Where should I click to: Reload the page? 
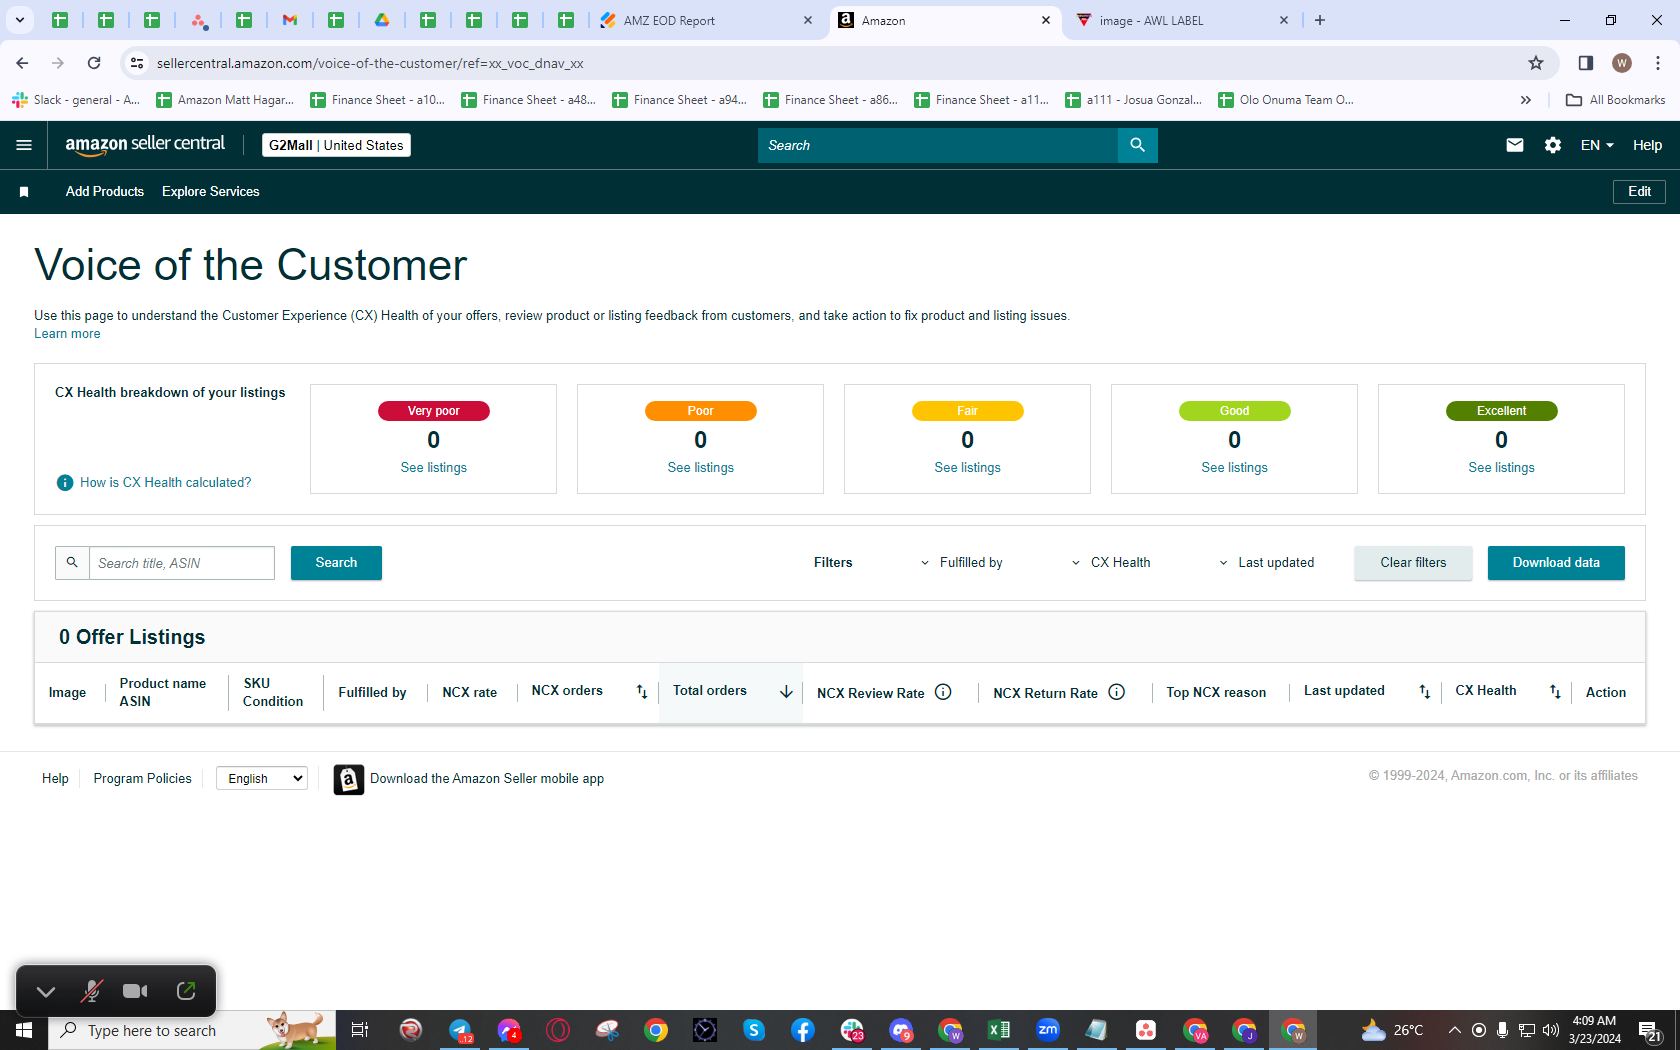coord(94,63)
